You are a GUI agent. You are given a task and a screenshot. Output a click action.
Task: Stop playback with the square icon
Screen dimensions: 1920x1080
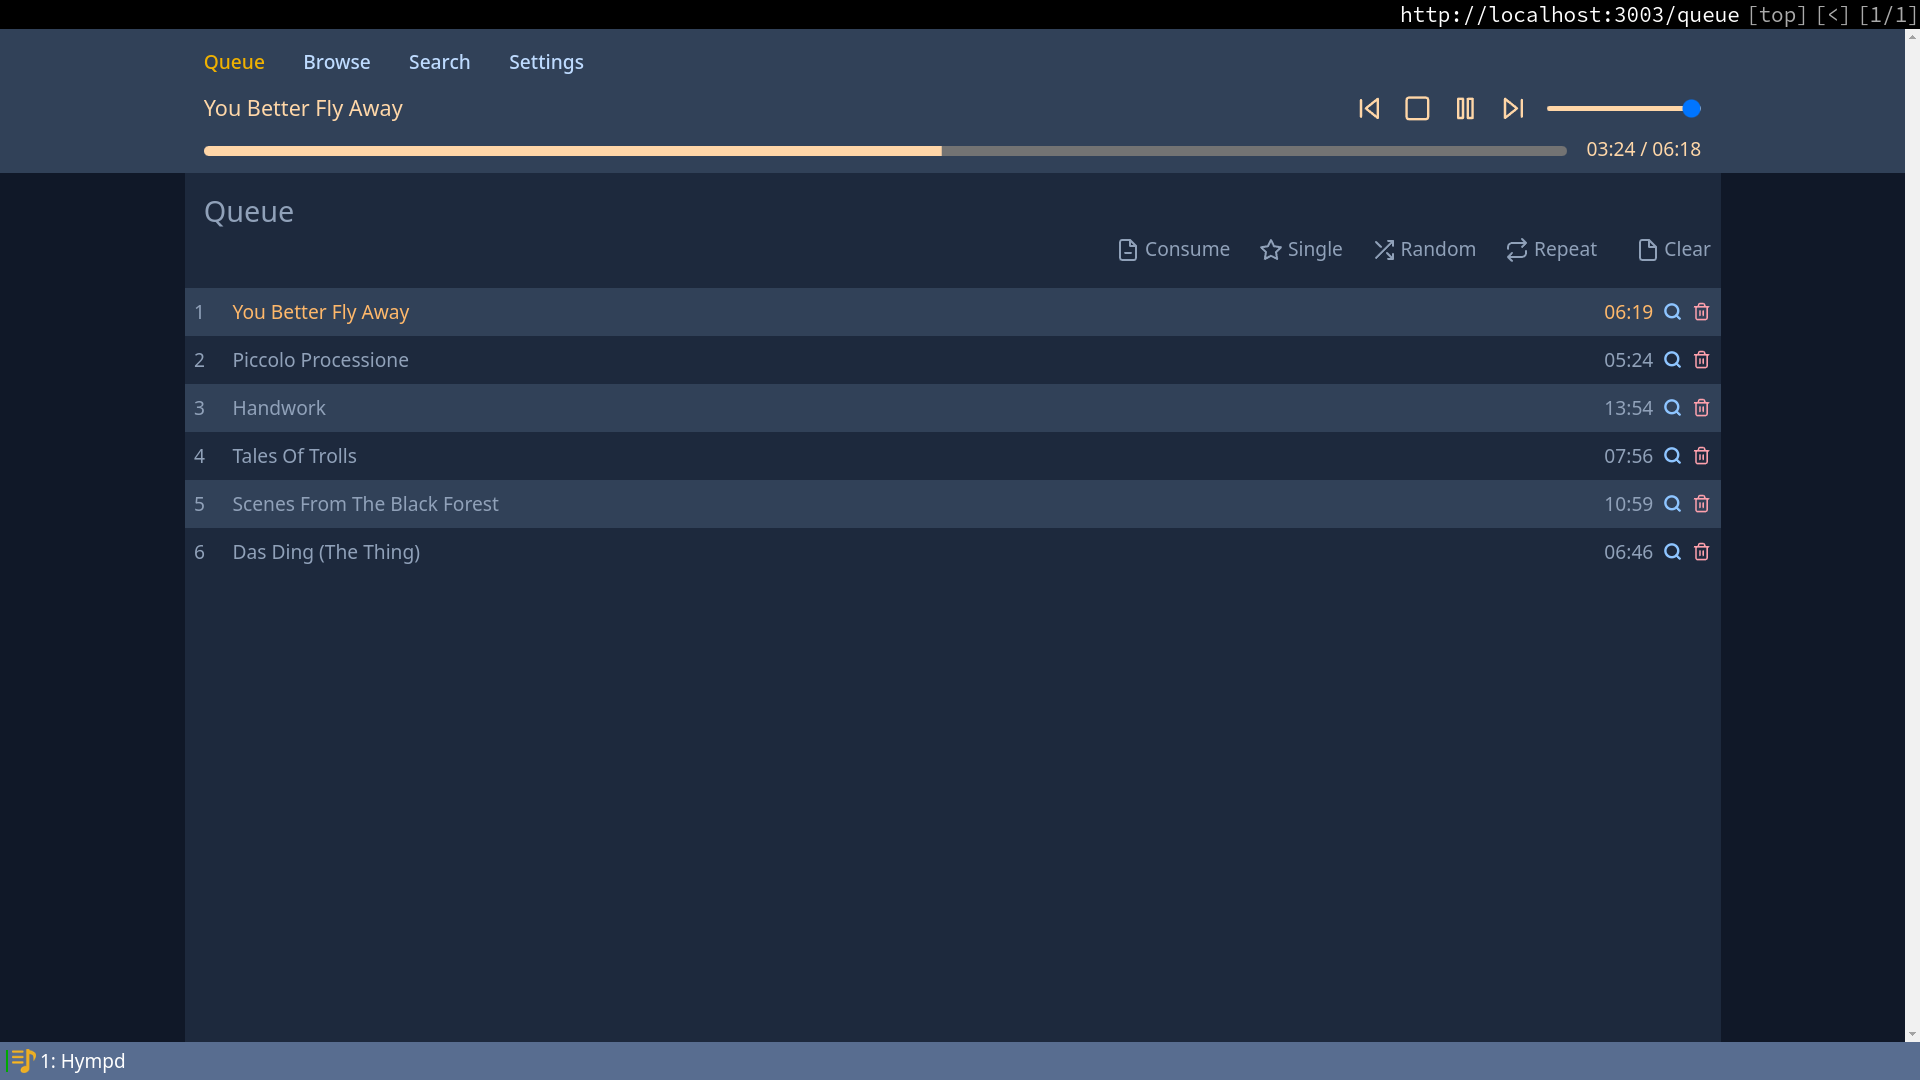(1417, 108)
